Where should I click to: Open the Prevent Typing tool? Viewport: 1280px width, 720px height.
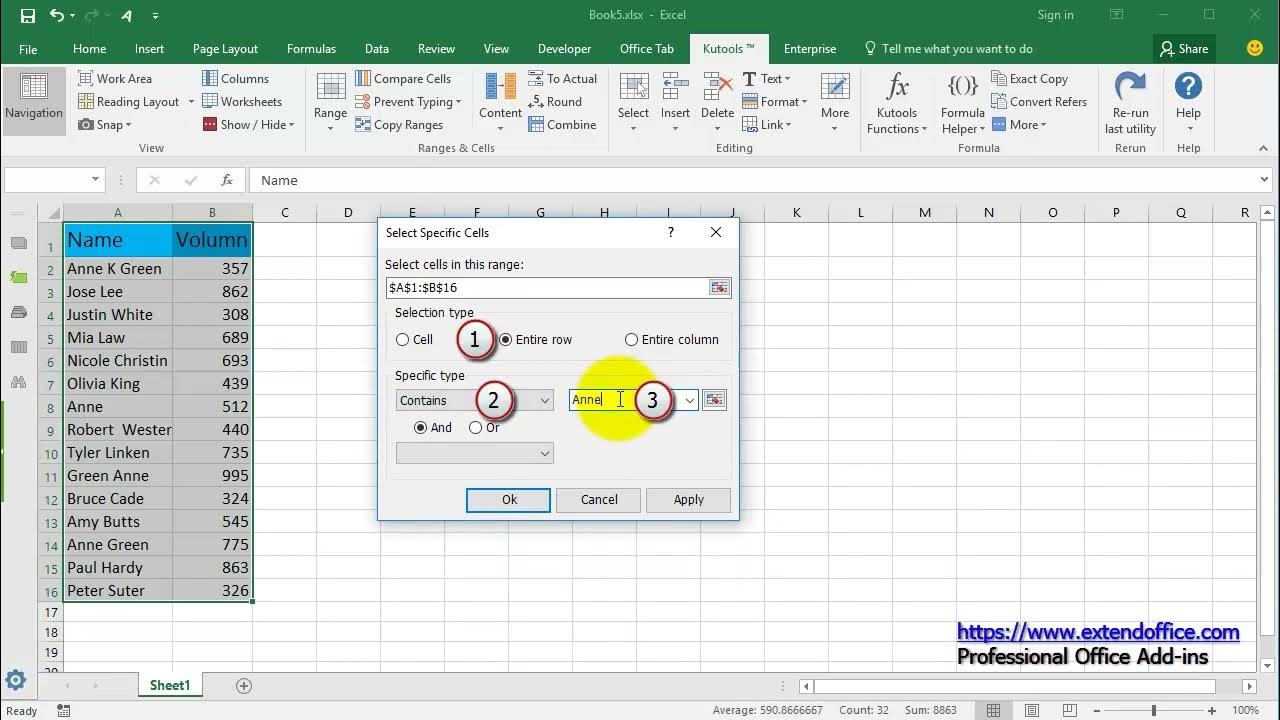tap(408, 101)
